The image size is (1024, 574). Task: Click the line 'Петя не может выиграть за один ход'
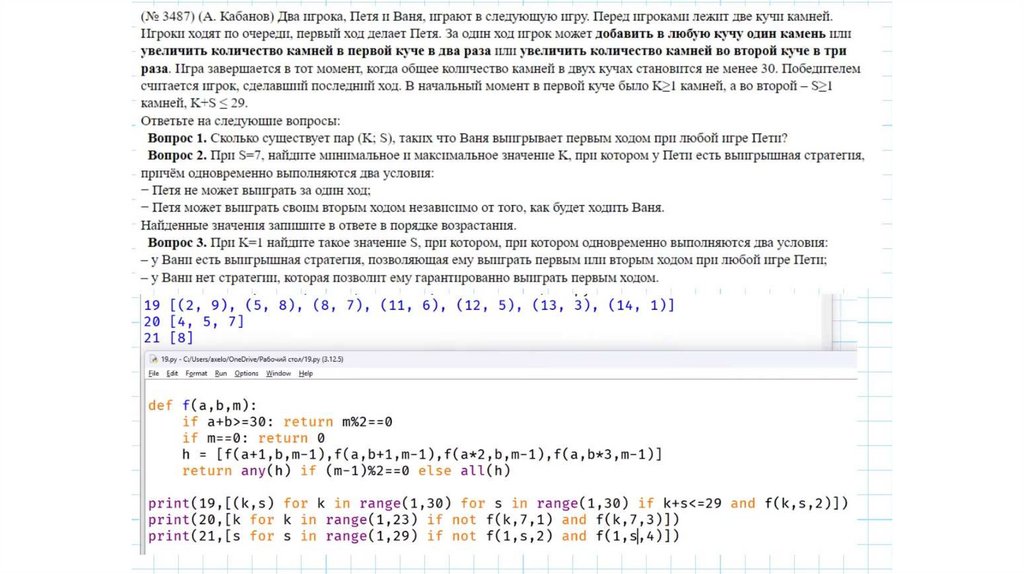pos(256,191)
